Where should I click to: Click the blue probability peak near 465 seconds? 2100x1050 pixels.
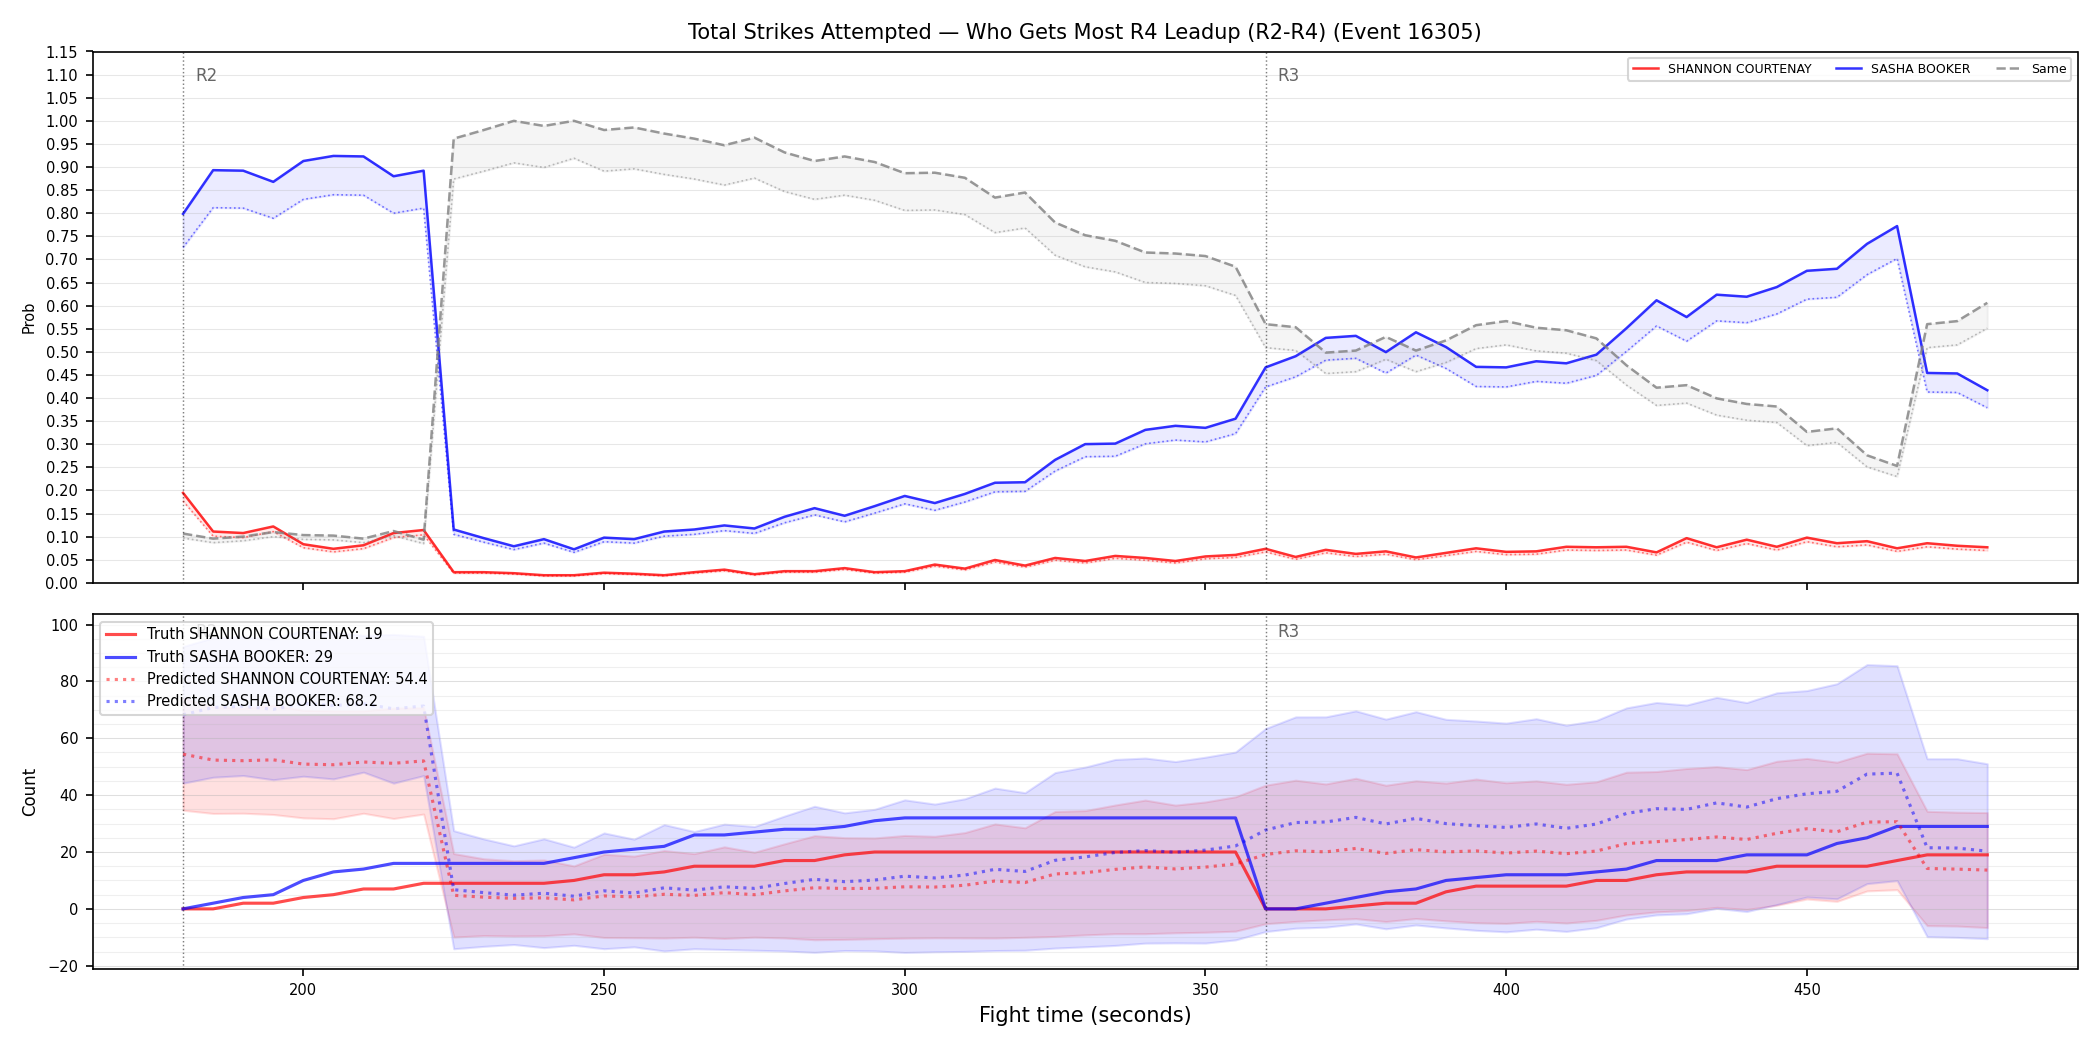click(x=1897, y=226)
